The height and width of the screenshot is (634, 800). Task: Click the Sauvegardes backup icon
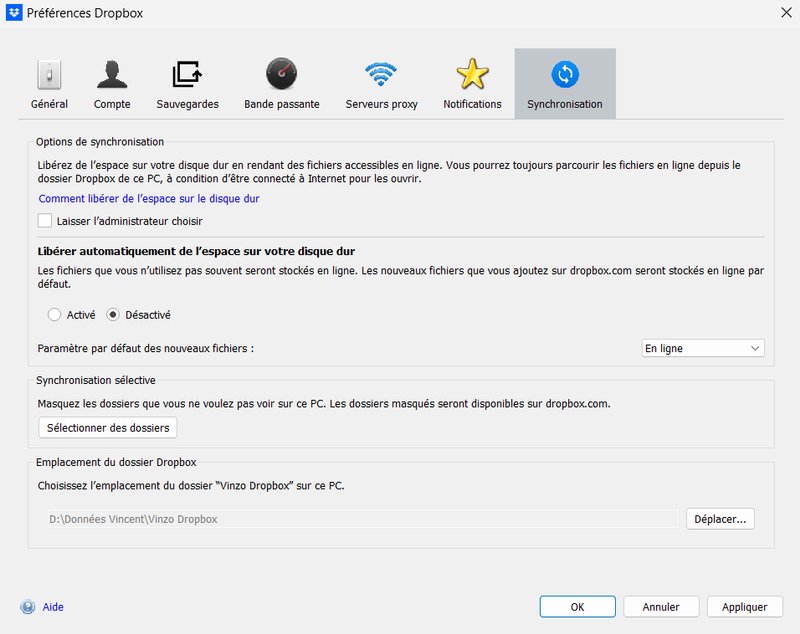[187, 74]
